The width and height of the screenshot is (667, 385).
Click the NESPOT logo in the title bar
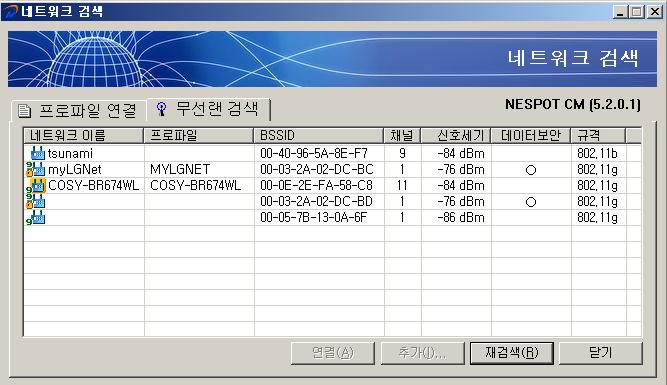coord(10,11)
